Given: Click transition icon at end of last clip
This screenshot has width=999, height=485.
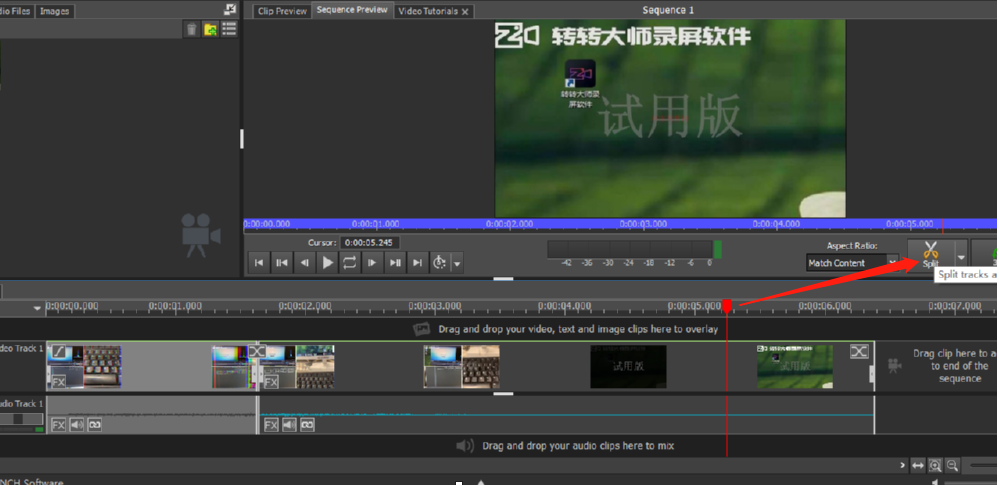Looking at the screenshot, I should 859,351.
